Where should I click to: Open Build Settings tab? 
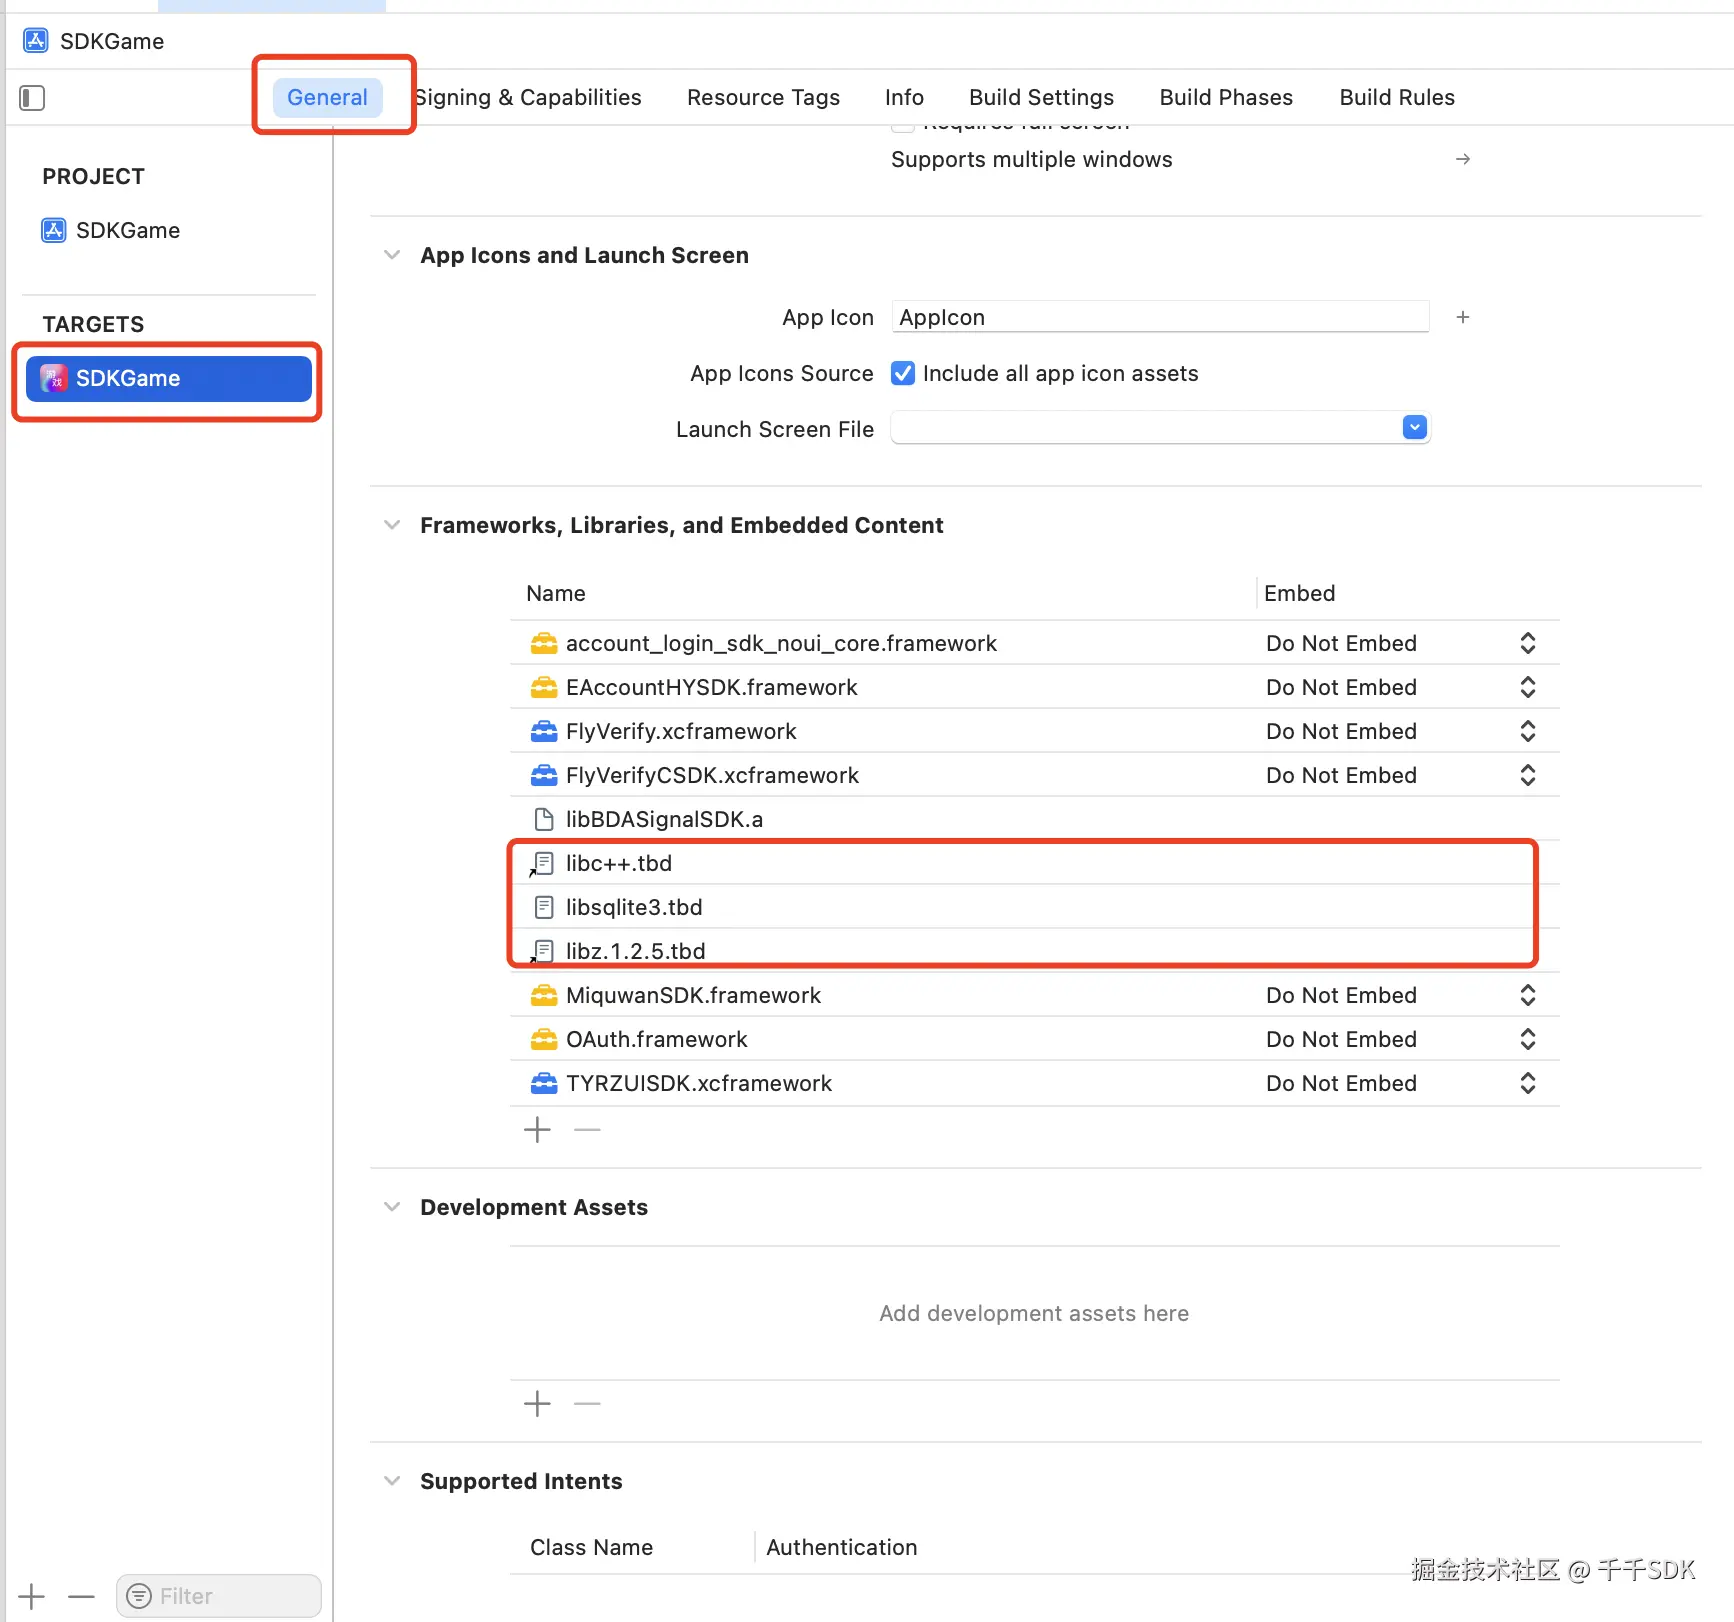(1041, 97)
